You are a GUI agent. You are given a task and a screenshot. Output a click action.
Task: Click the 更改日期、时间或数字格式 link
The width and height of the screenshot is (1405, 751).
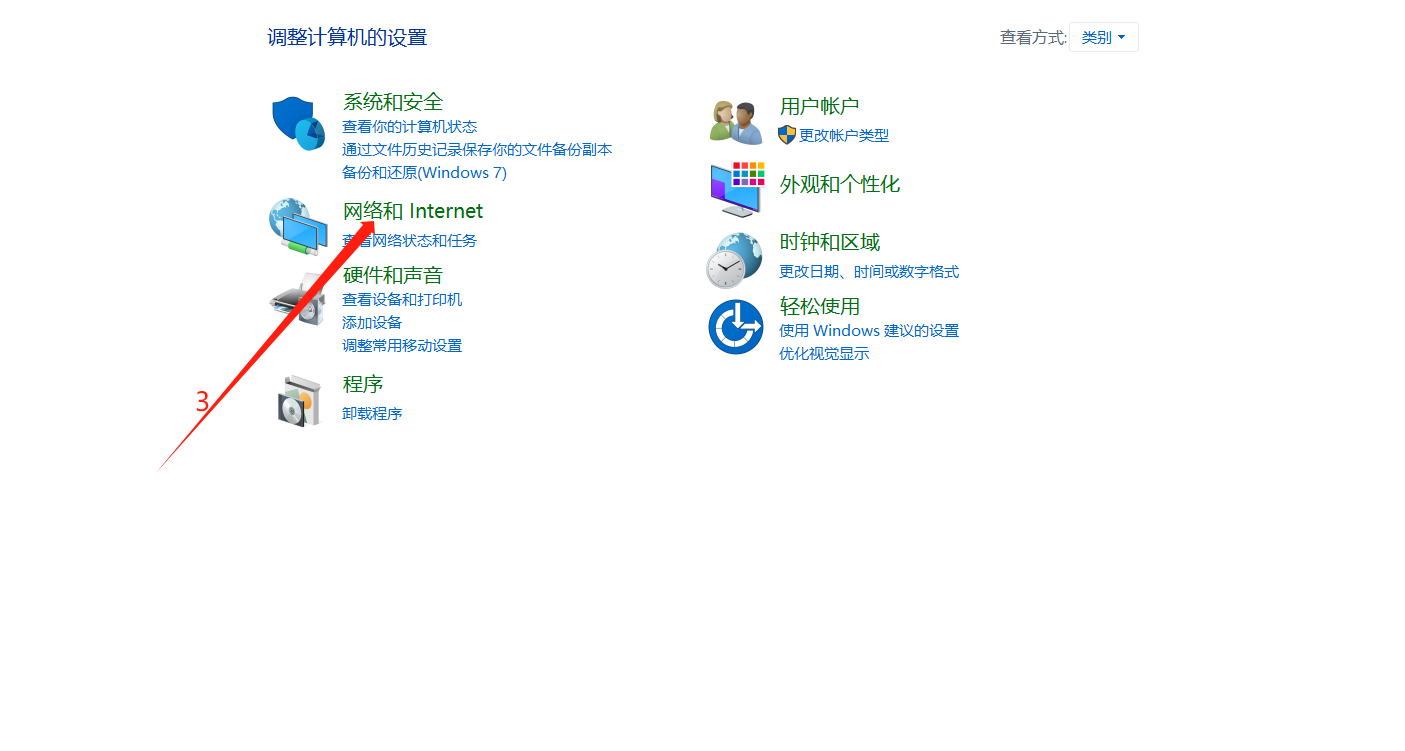[x=869, y=272]
